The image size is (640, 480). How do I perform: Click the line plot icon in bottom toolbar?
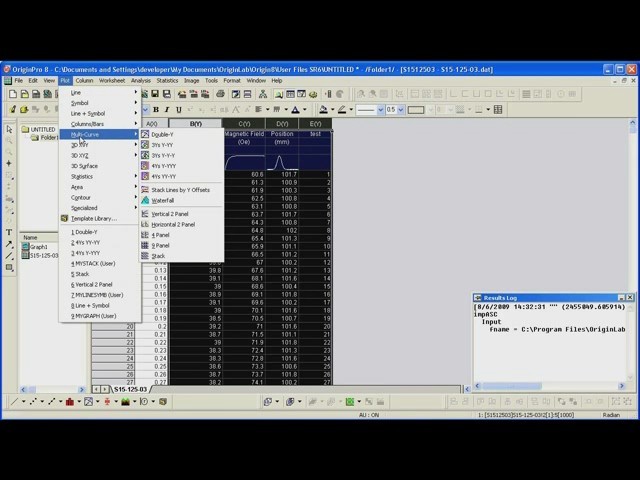pyautogui.click(x=14, y=402)
